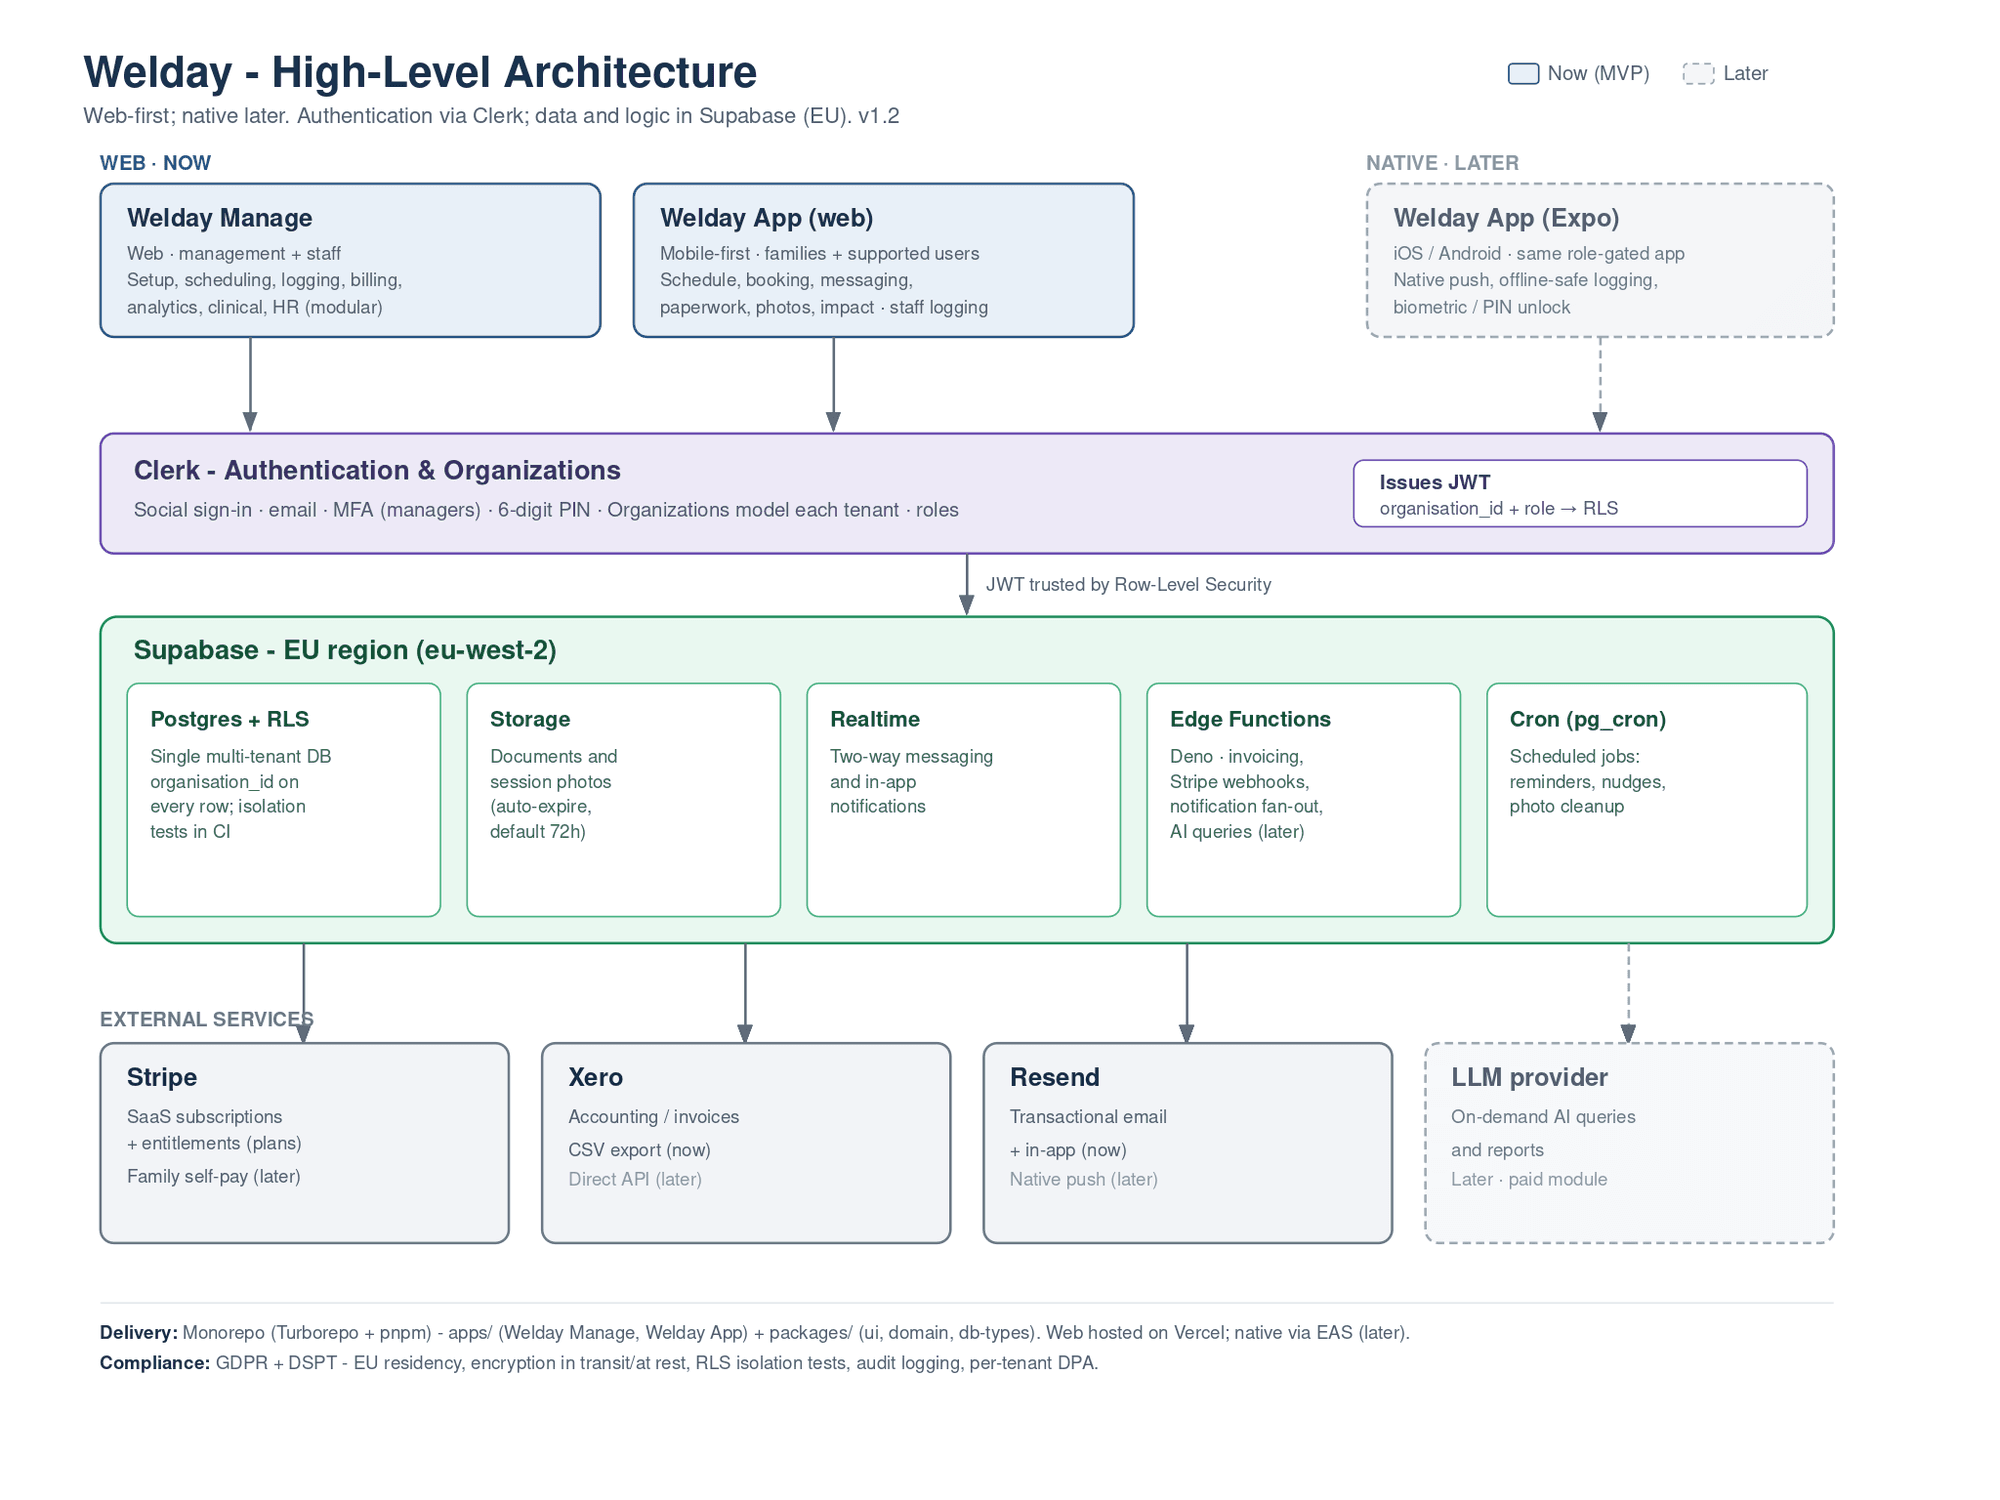Click 'analytics, clinical, HR (modular)' text
The height and width of the screenshot is (1500, 2000).
(x=255, y=308)
